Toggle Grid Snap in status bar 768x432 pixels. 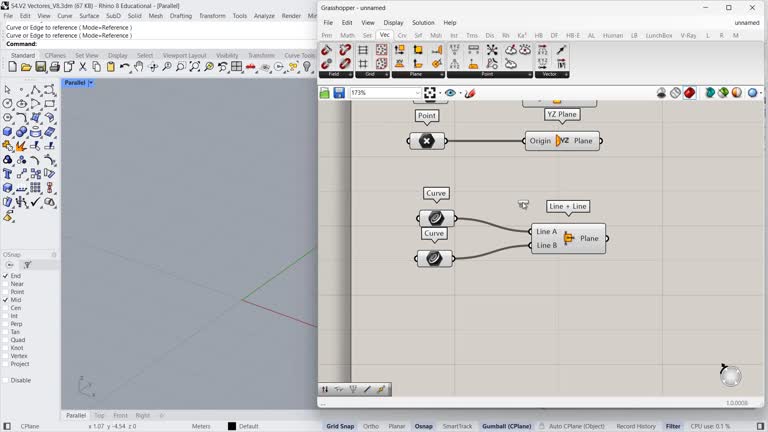(x=340, y=426)
